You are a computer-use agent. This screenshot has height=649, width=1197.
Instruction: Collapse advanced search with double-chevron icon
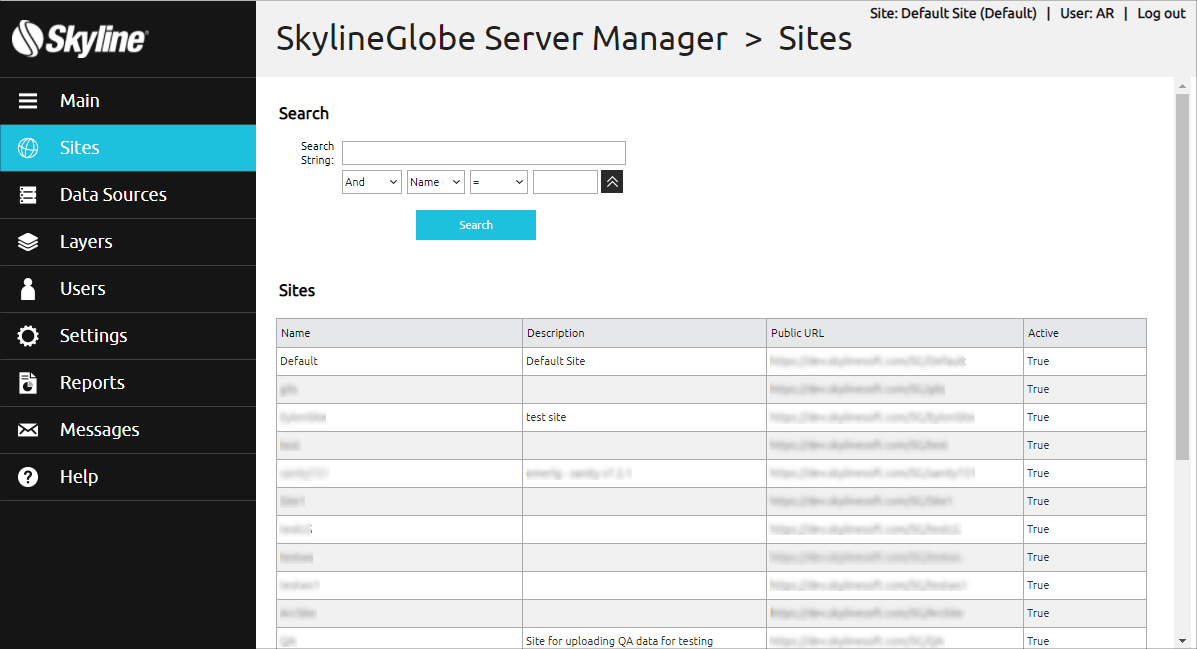coord(612,182)
